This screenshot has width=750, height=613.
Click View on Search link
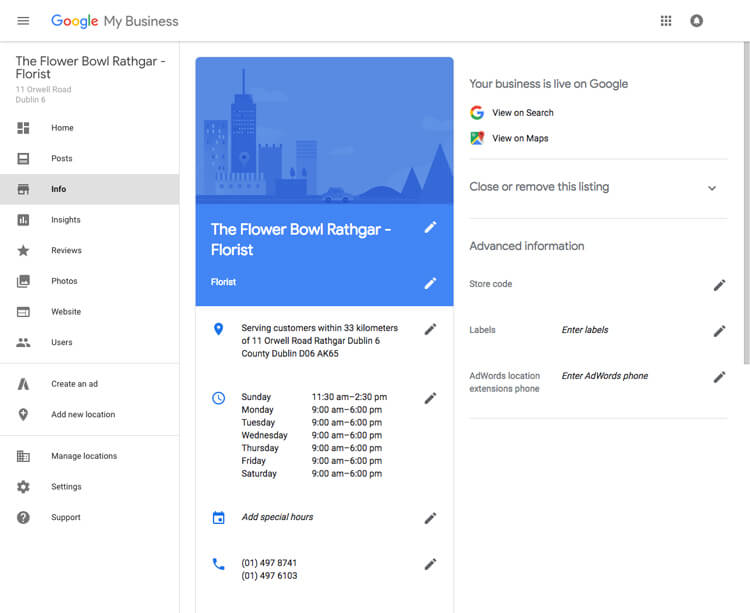pyautogui.click(x=523, y=113)
